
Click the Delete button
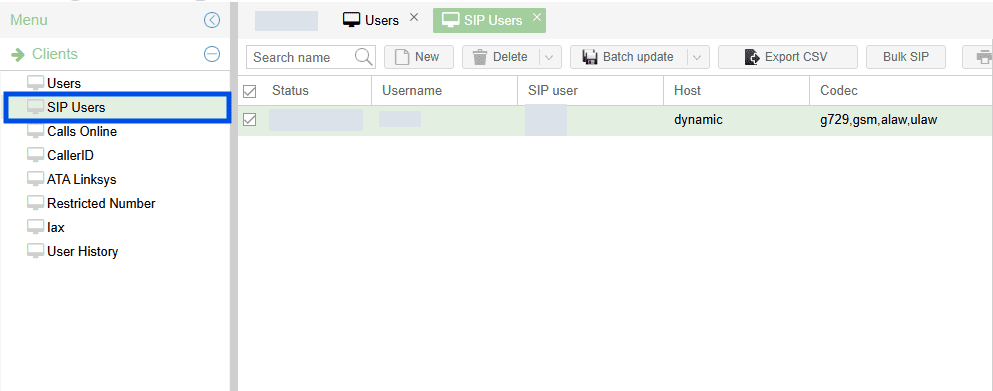pyautogui.click(x=502, y=57)
